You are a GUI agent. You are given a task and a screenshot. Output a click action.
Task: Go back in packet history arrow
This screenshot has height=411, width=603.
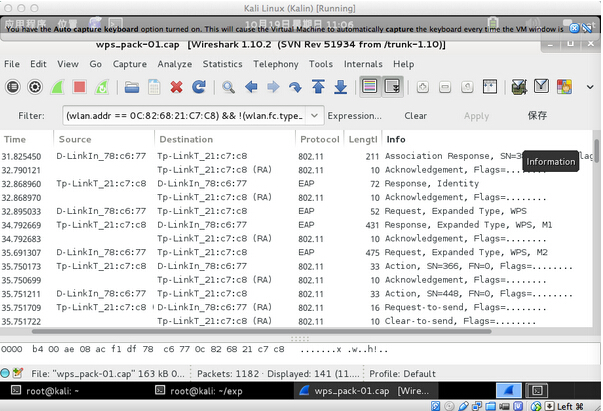pyautogui.click(x=251, y=87)
